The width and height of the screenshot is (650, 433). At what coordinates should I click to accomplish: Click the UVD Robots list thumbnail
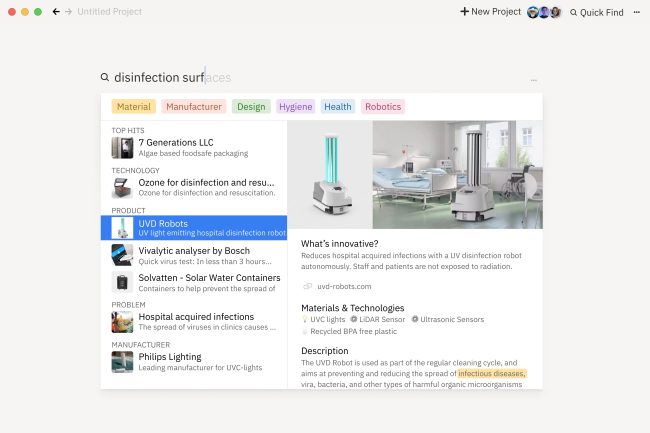tap(122, 228)
